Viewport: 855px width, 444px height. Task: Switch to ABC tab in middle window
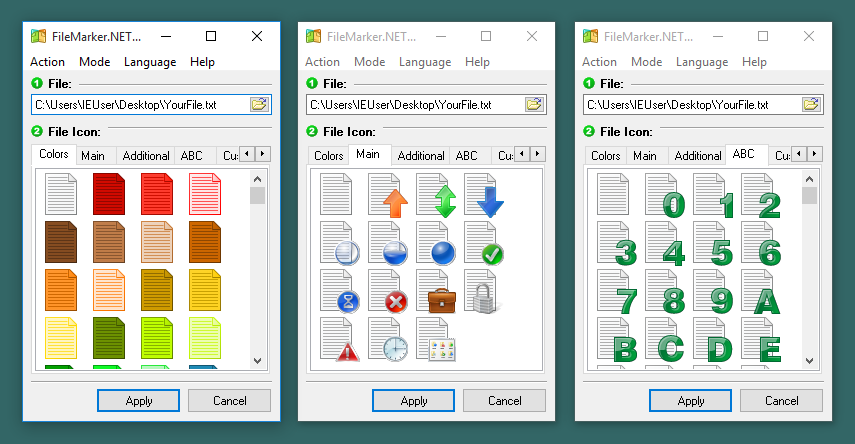point(466,156)
